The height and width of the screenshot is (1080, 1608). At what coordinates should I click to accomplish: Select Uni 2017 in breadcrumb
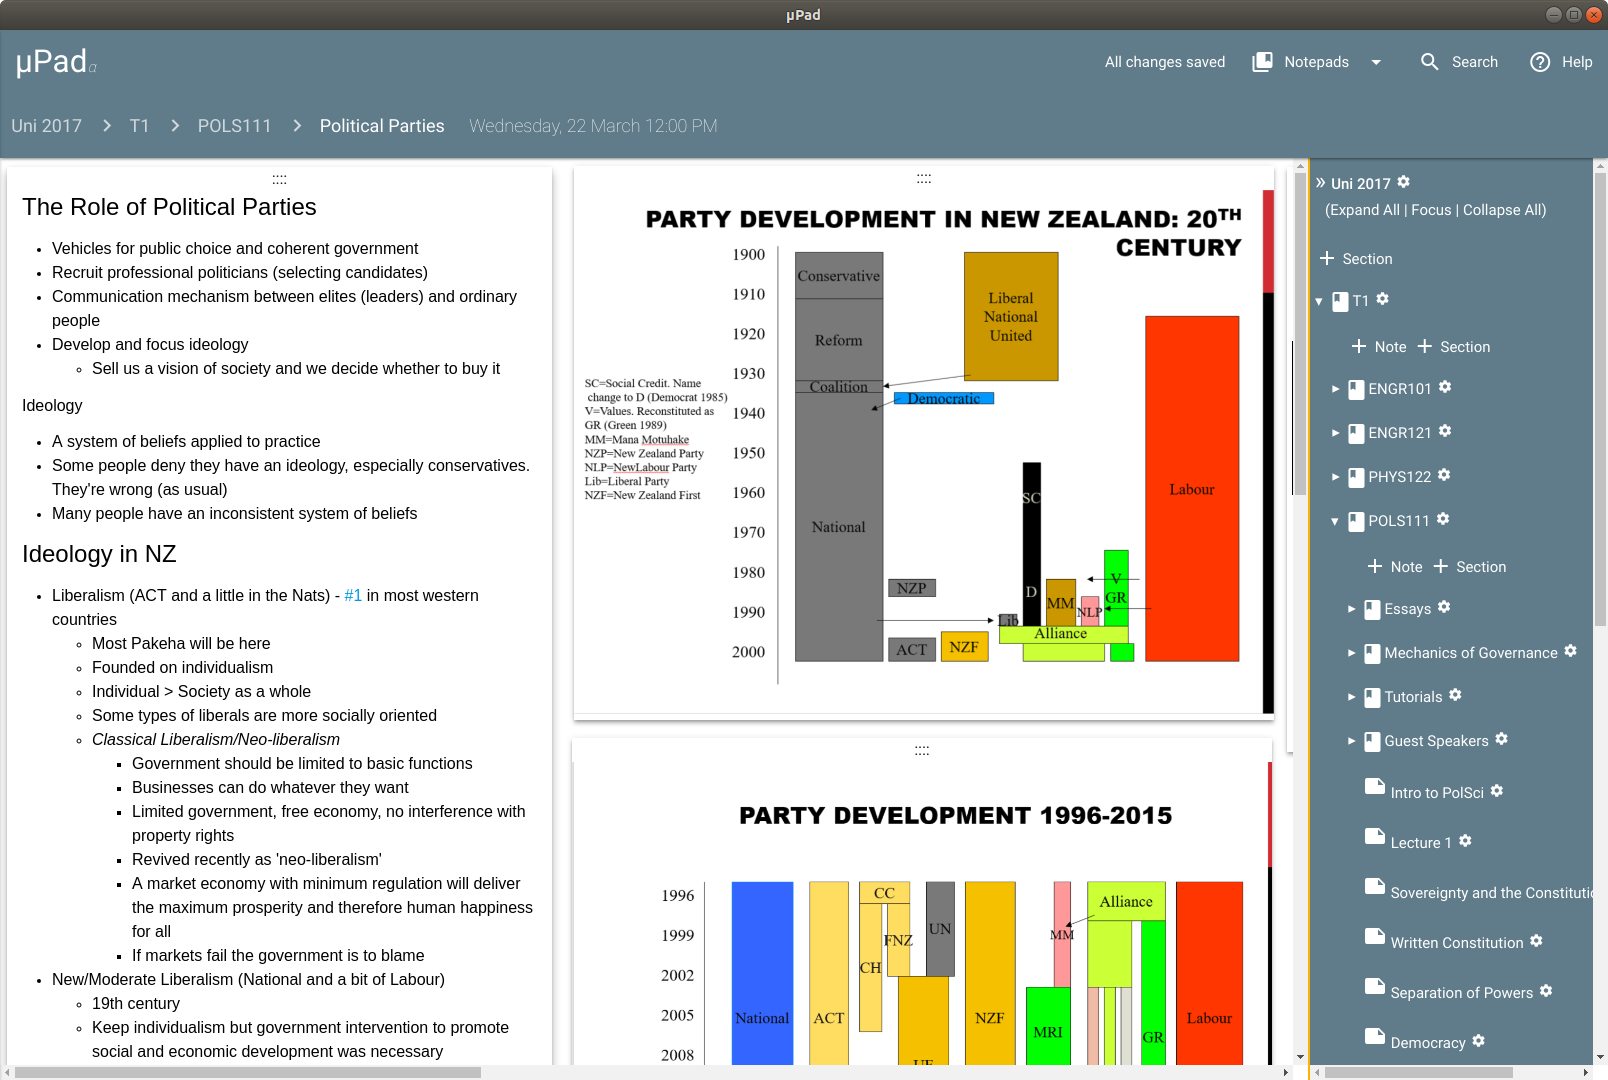pos(47,126)
